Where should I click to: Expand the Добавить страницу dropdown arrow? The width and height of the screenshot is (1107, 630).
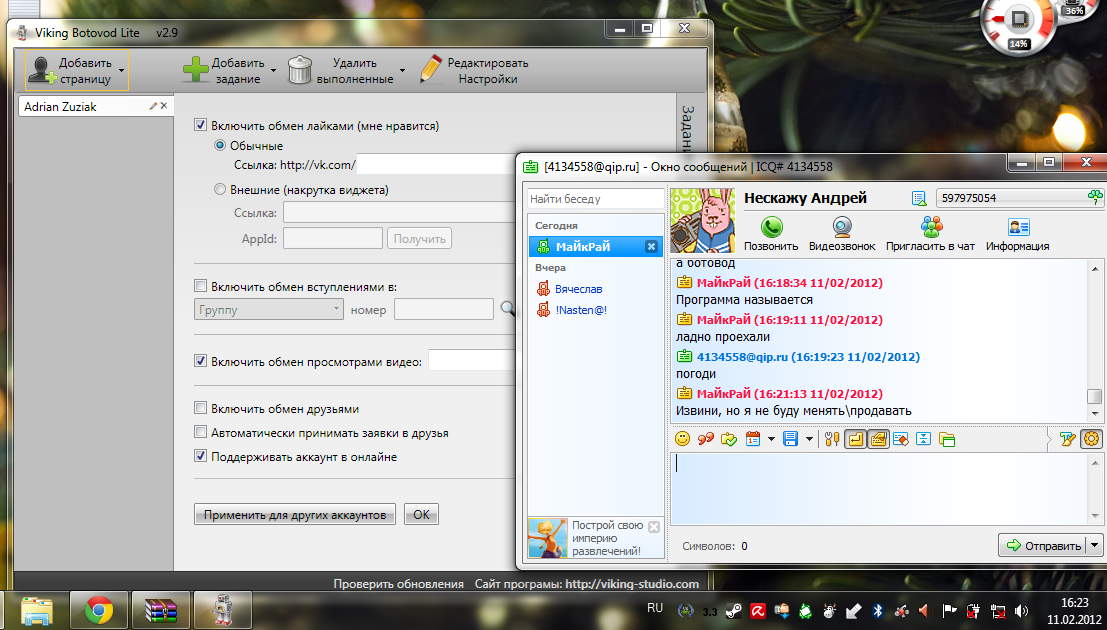pos(121,71)
